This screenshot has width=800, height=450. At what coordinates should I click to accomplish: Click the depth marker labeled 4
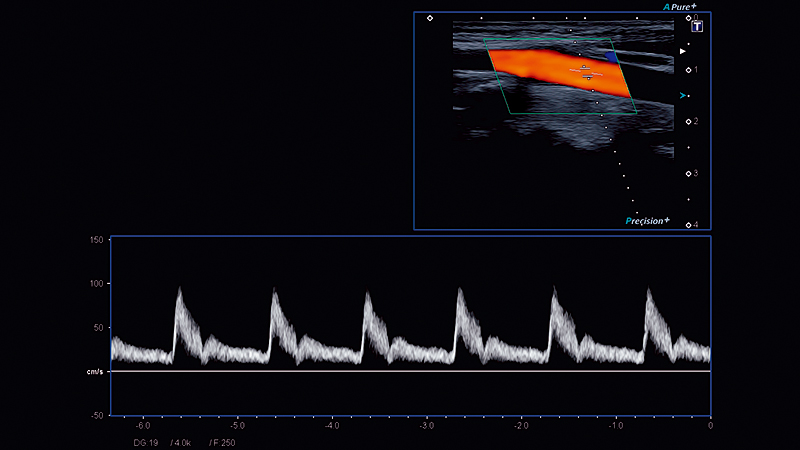point(689,225)
